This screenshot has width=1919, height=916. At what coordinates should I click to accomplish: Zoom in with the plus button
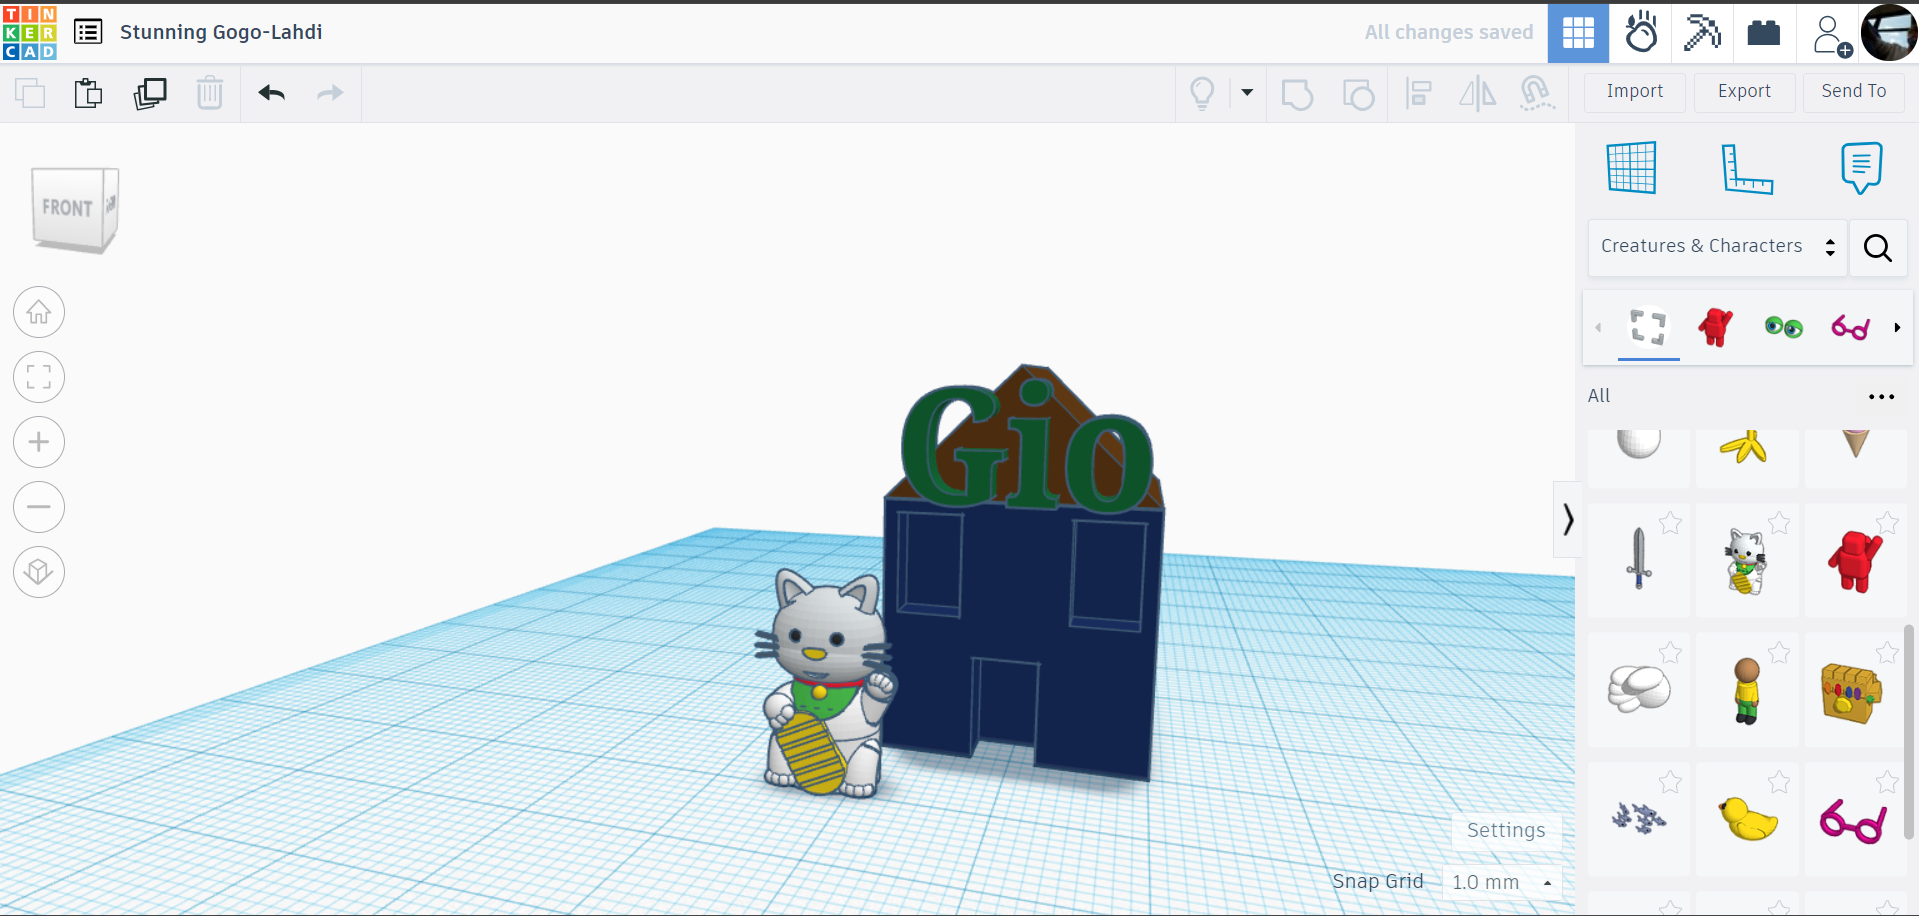39,442
